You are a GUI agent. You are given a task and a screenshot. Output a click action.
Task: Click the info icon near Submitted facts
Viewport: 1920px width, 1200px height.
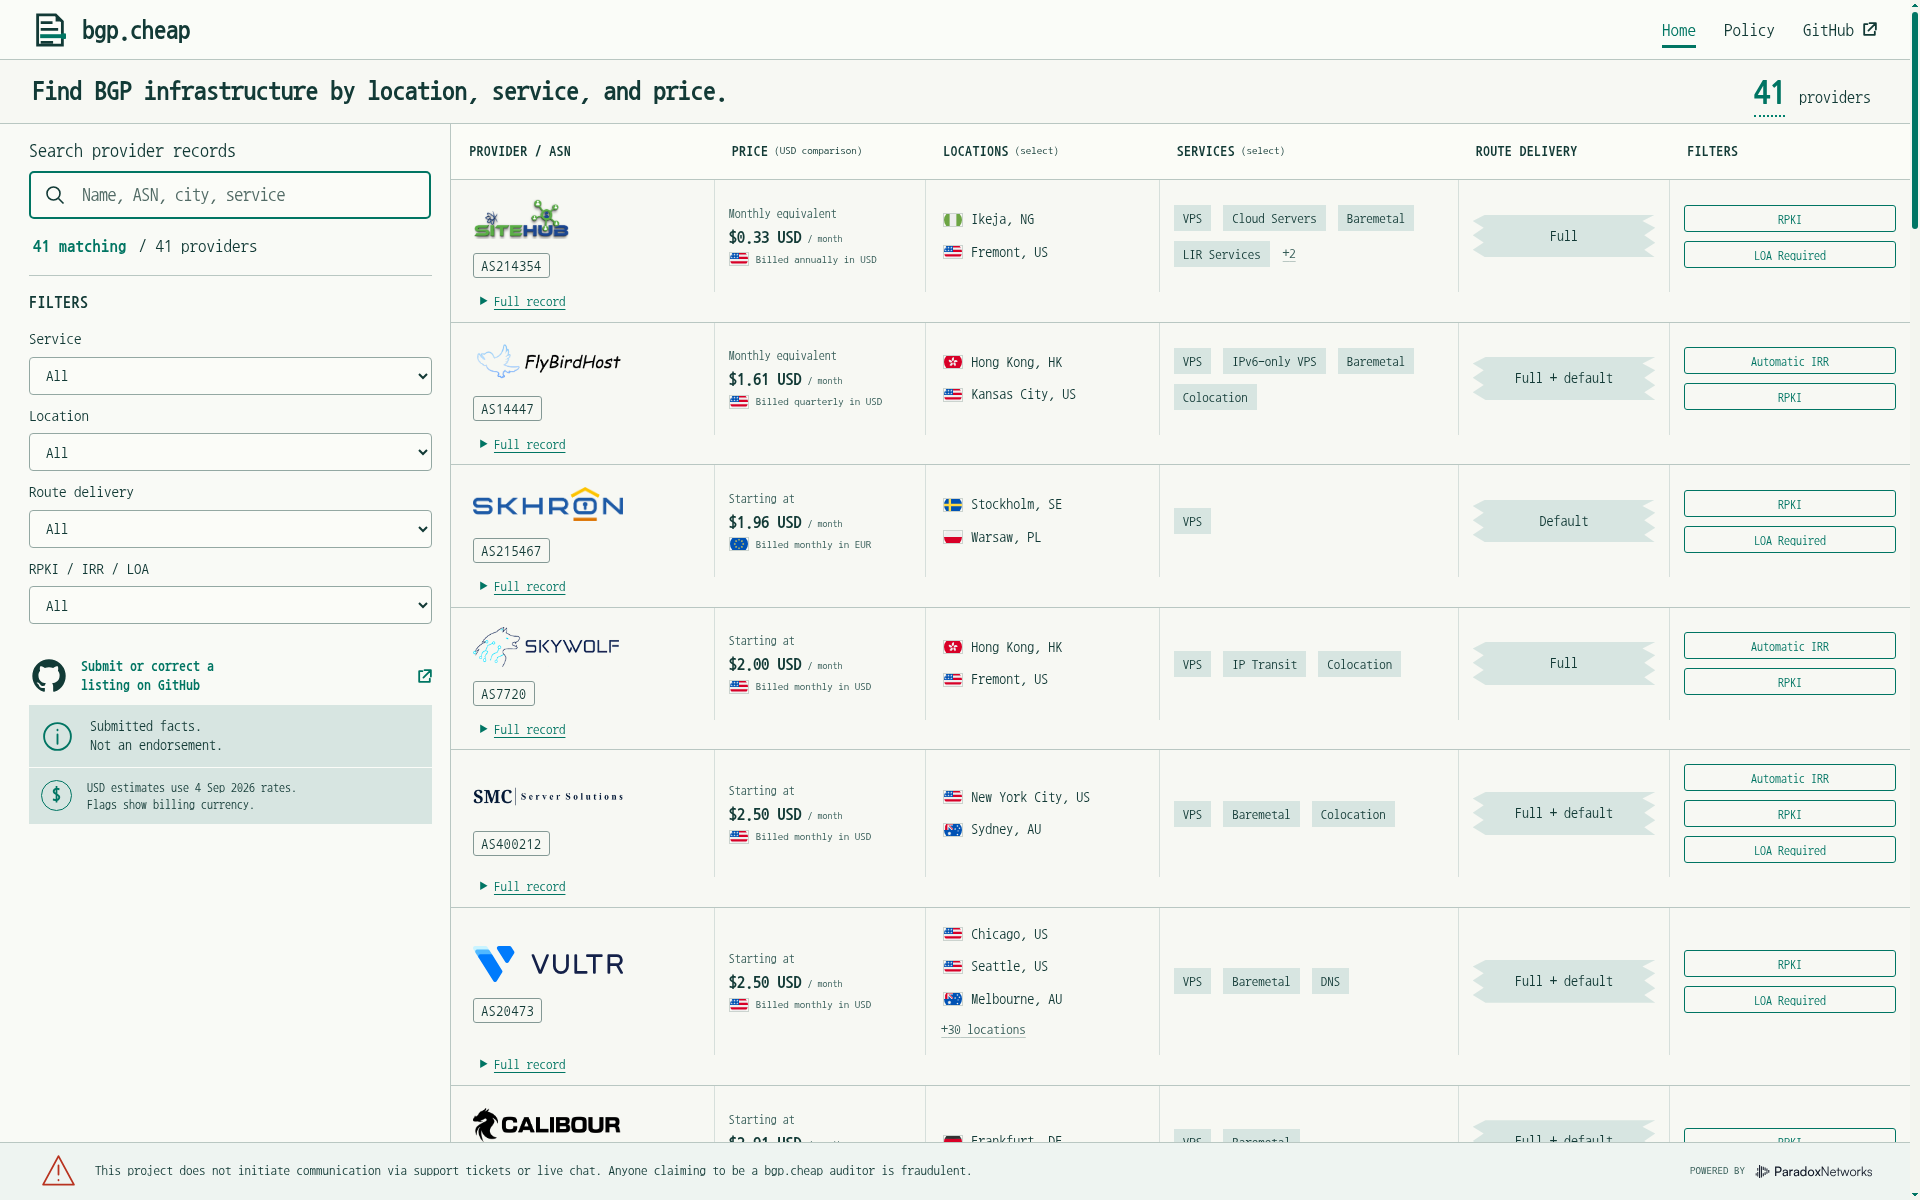click(x=57, y=736)
